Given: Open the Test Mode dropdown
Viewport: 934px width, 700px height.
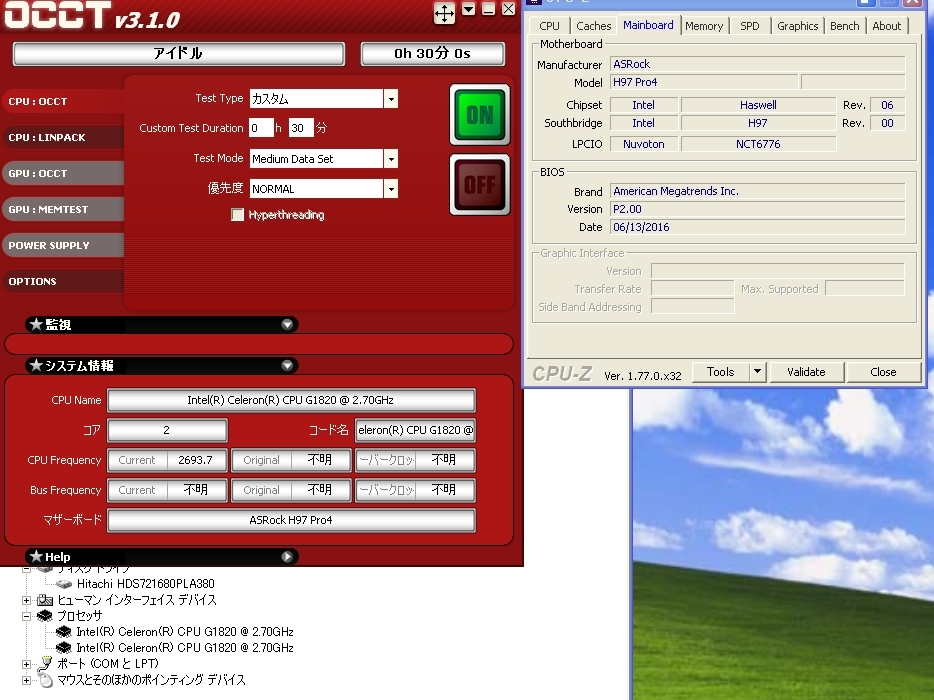Looking at the screenshot, I should click(x=391, y=158).
